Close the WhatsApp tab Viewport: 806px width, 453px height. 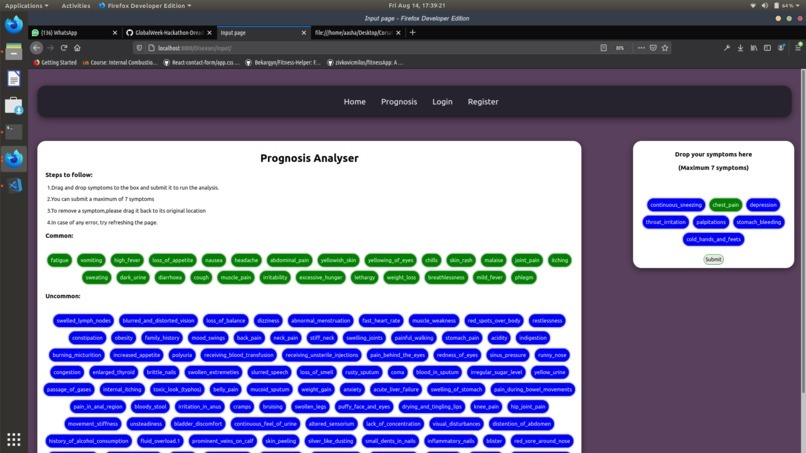point(115,32)
